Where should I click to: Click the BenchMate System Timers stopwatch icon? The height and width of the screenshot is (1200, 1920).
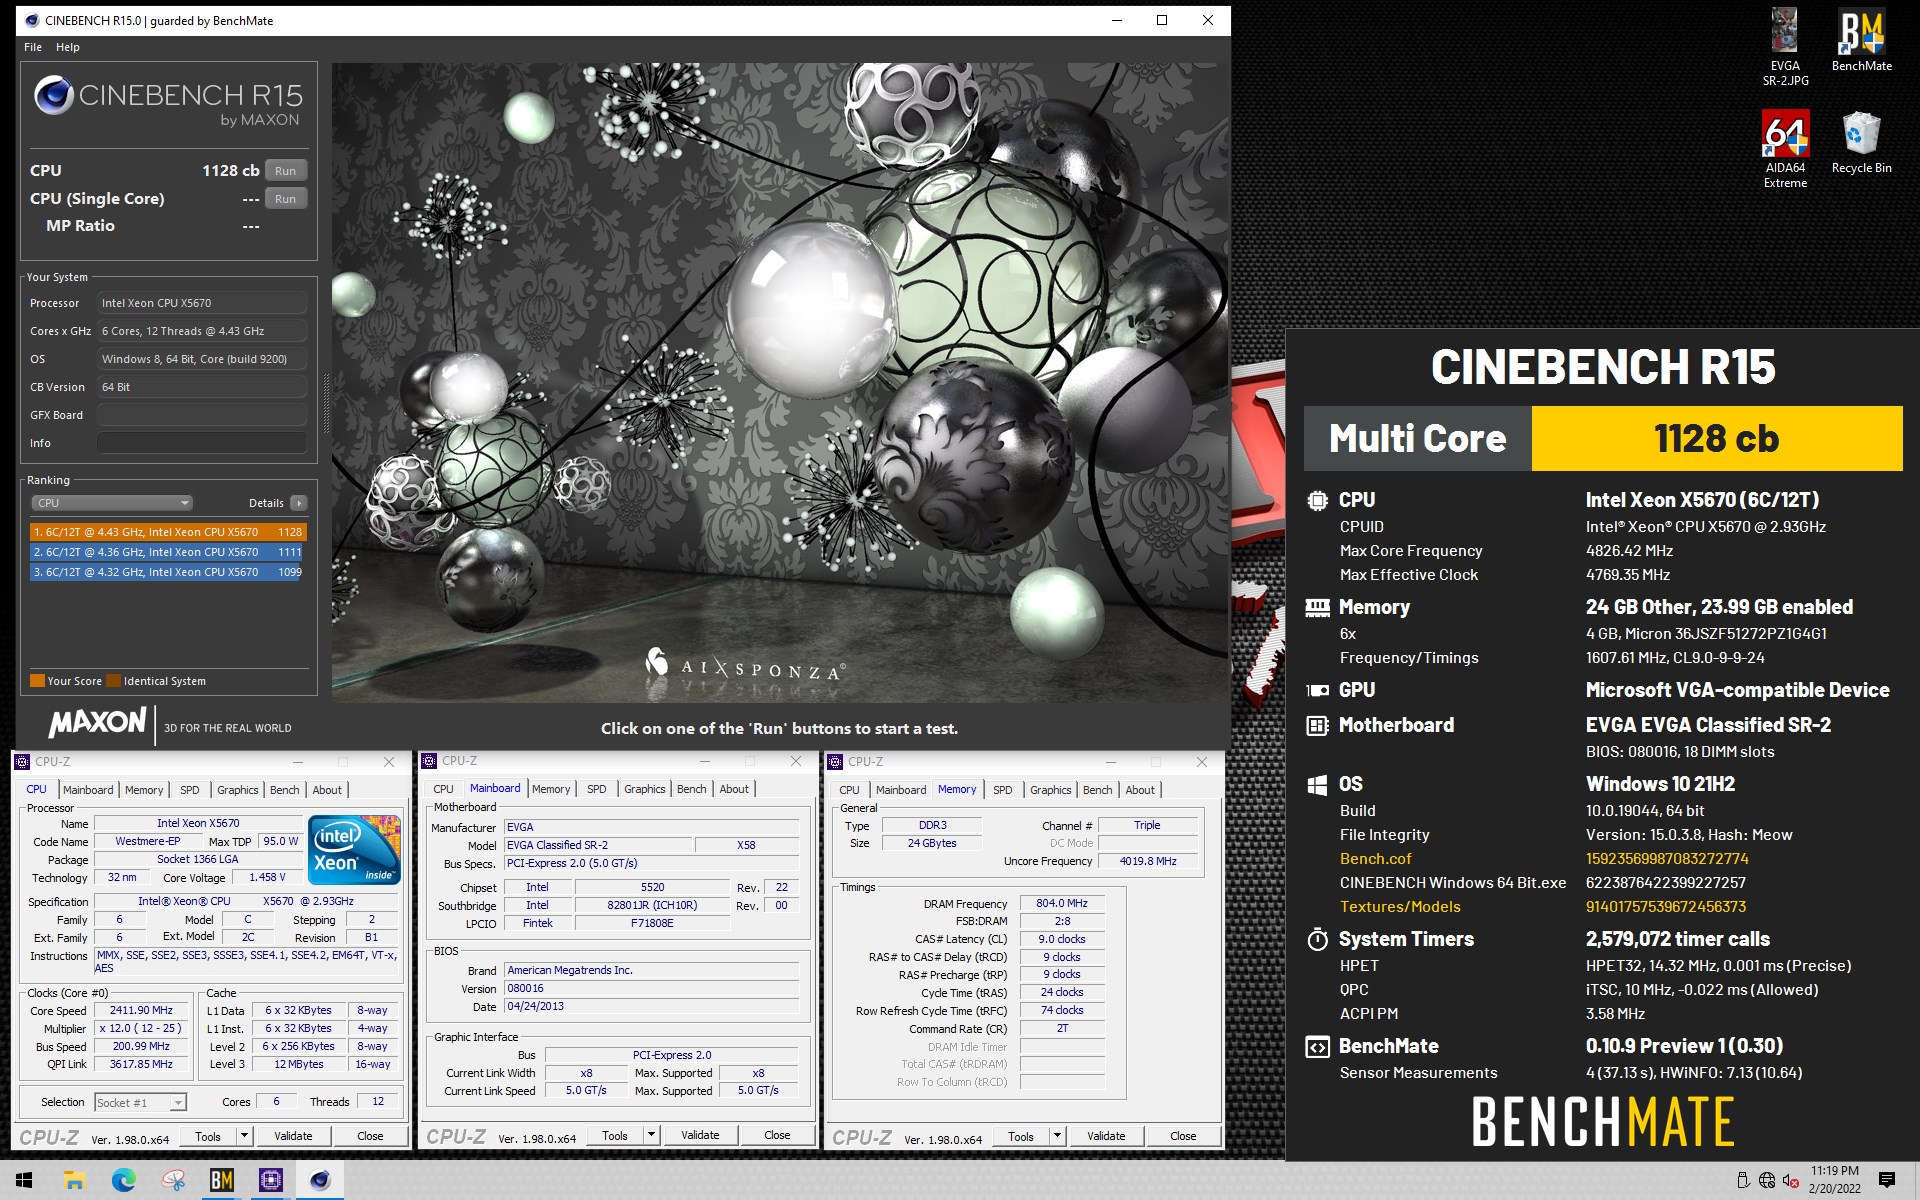tap(1318, 939)
